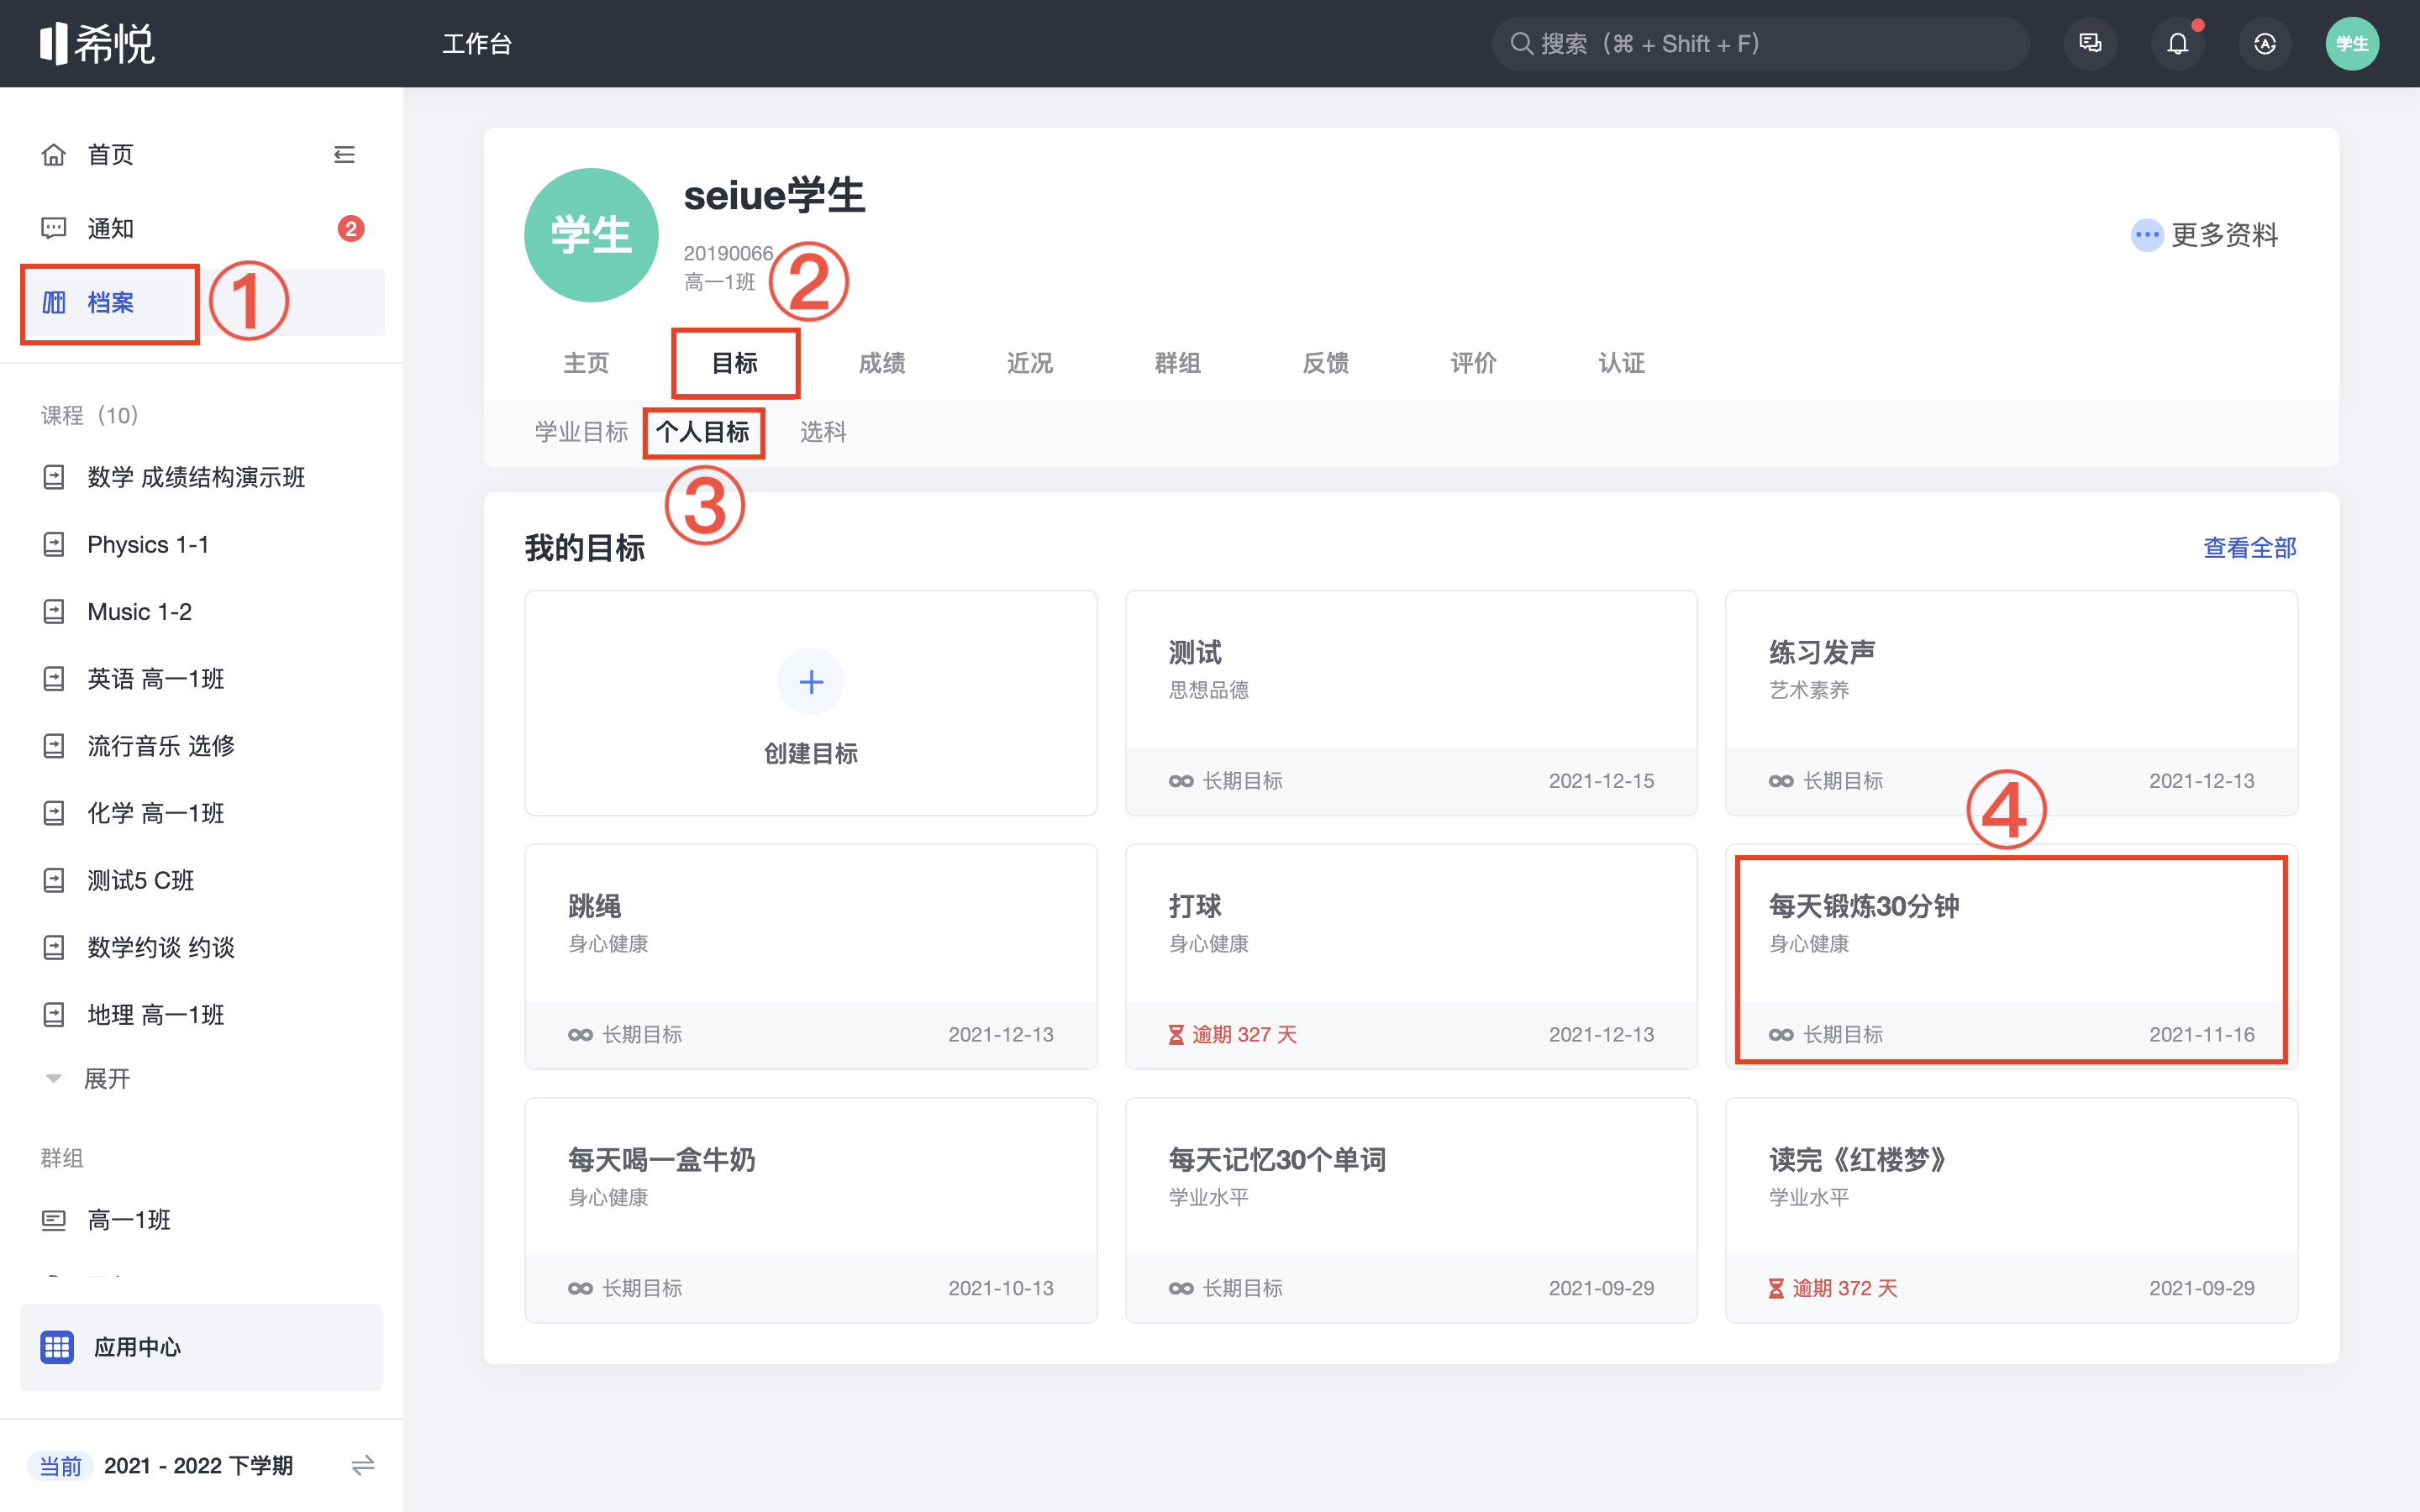This screenshot has width=2420, height=1512.
Task: Open 工作台 in the top navigation
Action: pos(477,43)
